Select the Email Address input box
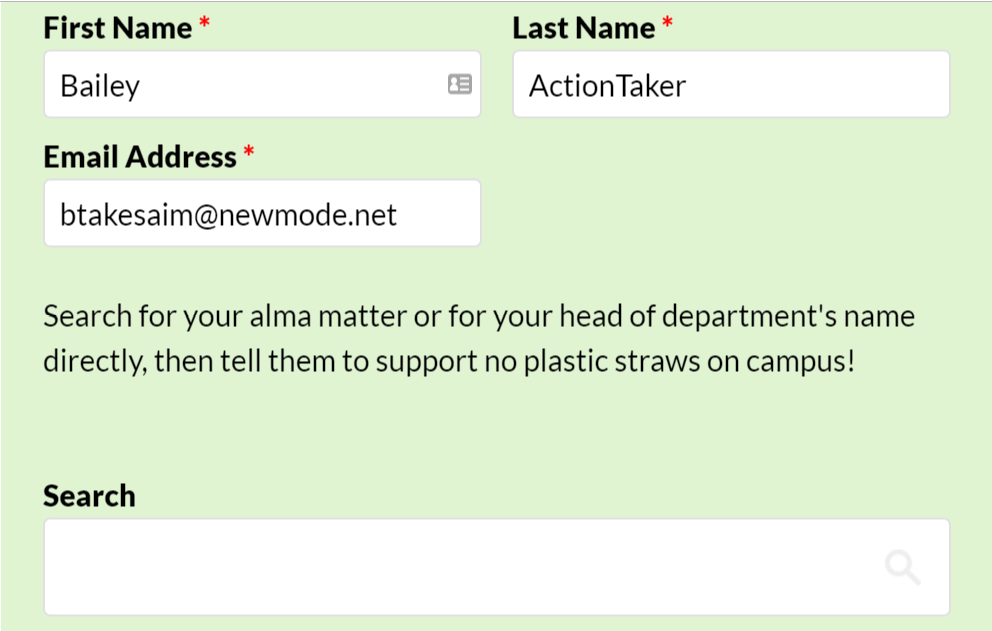Screen dimensions: 992x631 tap(263, 213)
